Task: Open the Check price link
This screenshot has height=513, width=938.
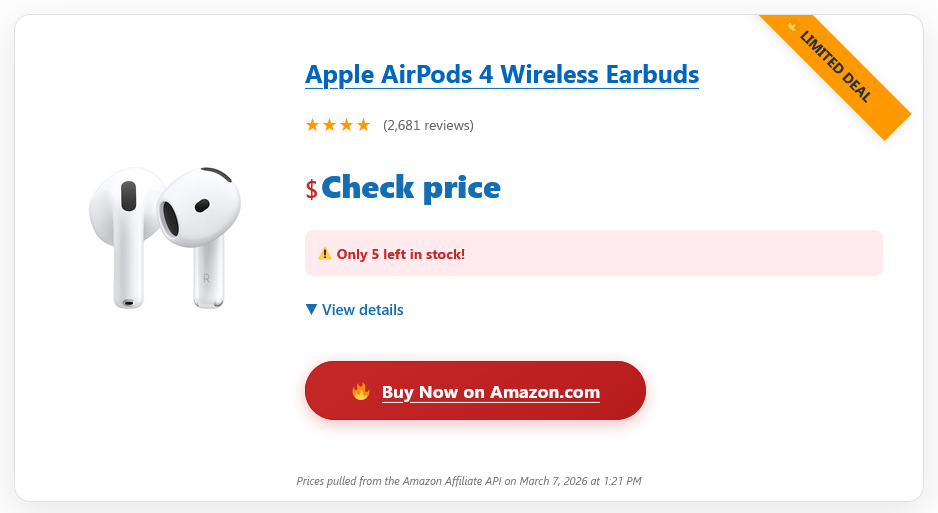Action: (410, 187)
